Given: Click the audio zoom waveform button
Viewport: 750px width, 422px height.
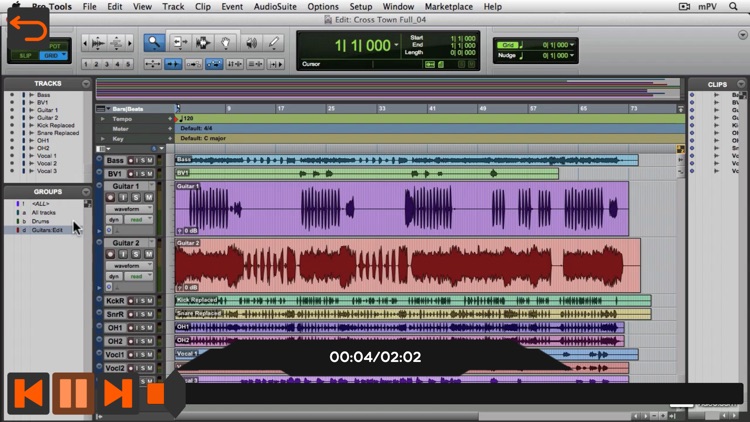Looking at the screenshot, I should point(98,43).
